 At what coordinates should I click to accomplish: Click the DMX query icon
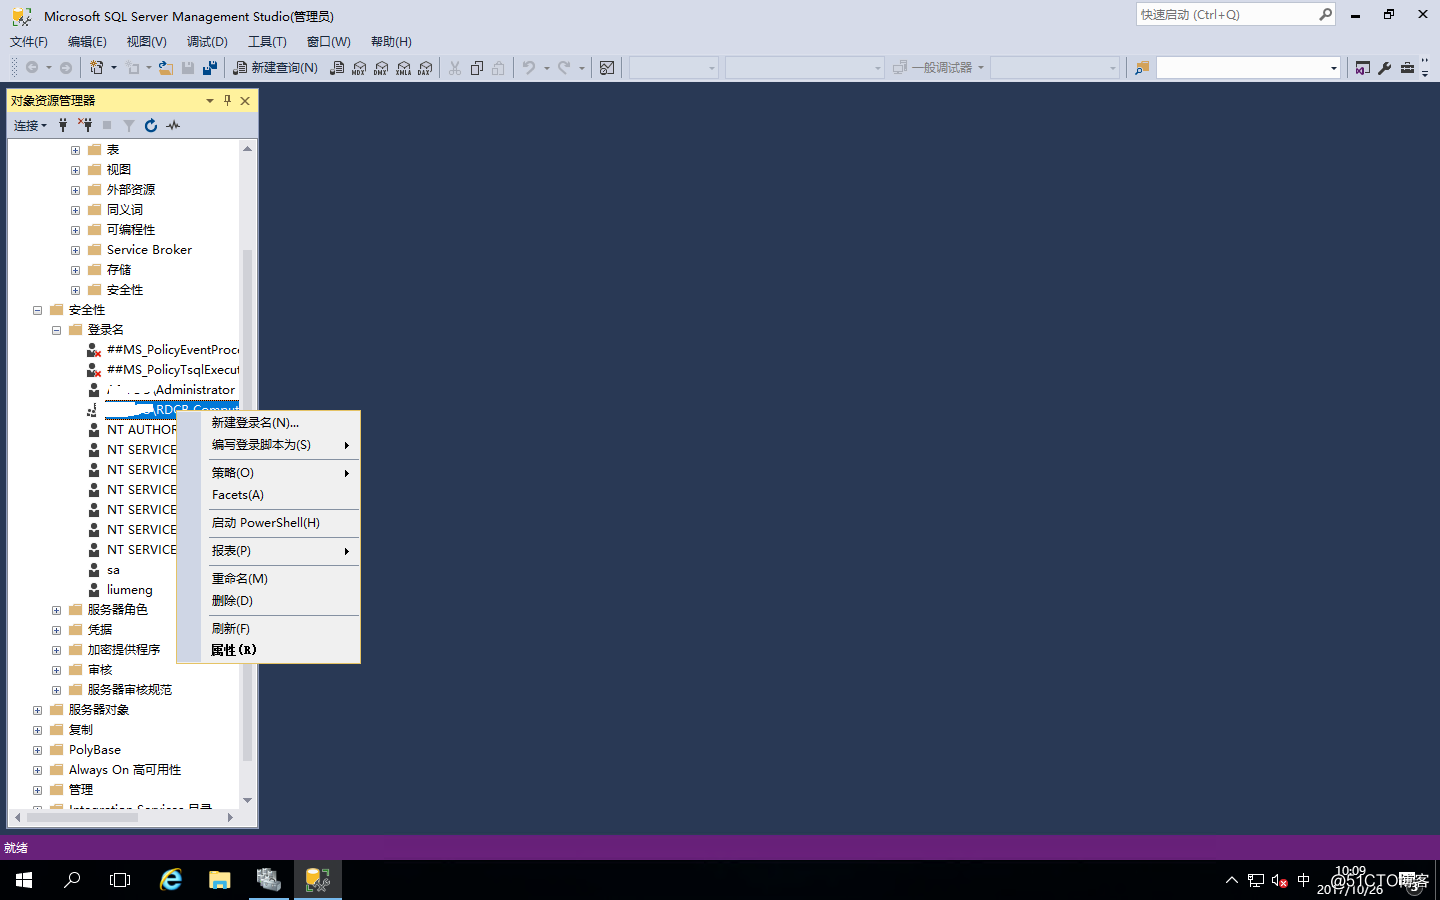click(x=381, y=68)
